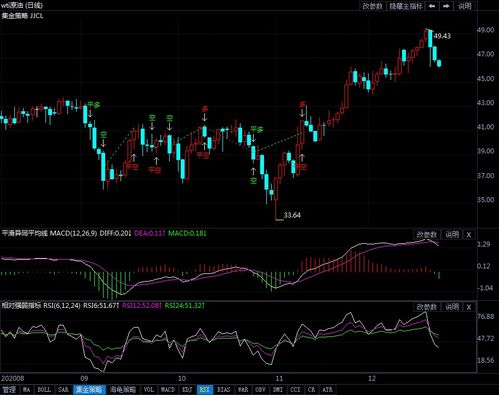The width and height of the screenshot is (499, 395).
Task: Click 改参数 in the RSI panel
Action: pyautogui.click(x=427, y=307)
